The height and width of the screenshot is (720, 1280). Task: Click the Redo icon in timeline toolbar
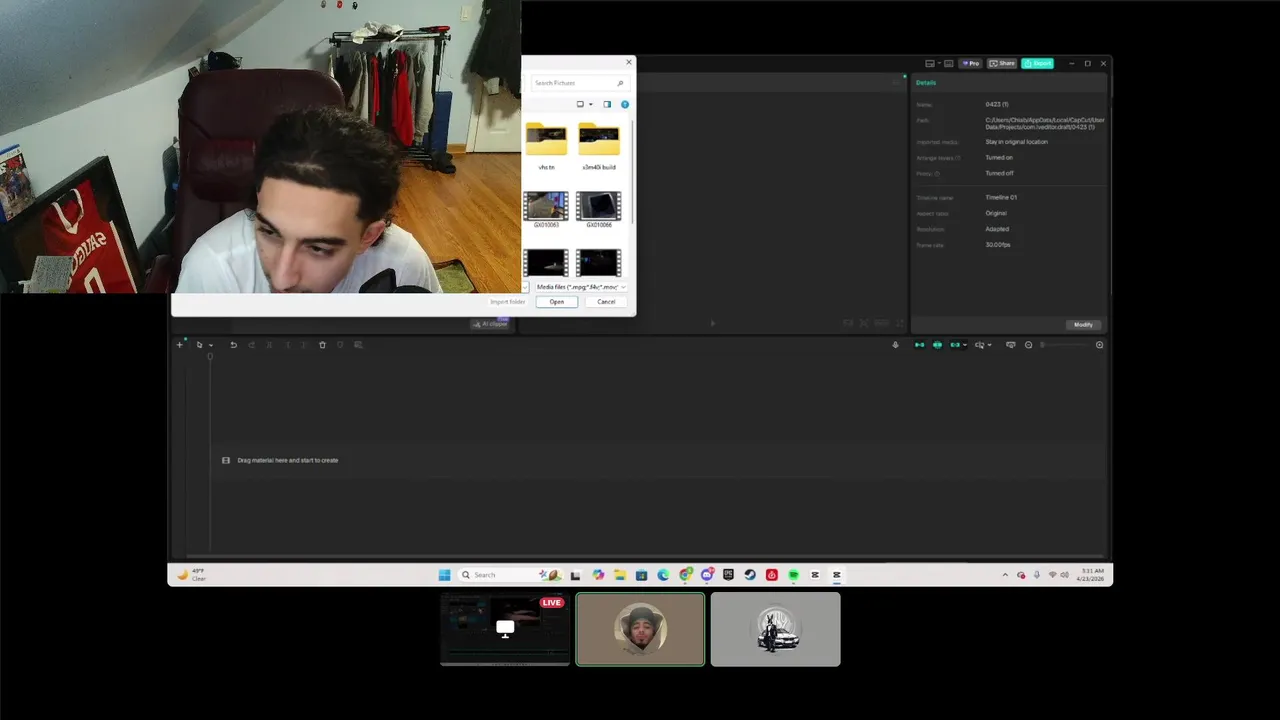point(251,345)
